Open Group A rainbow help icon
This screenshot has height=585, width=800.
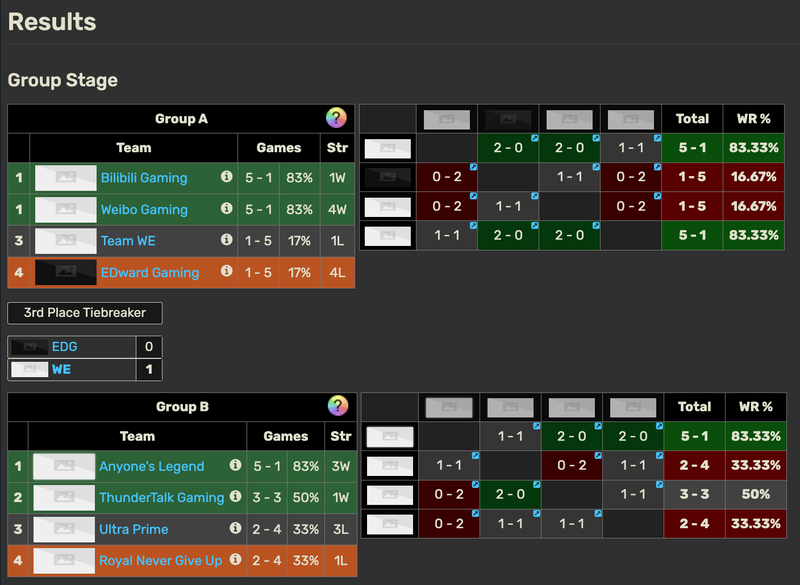pos(336,118)
